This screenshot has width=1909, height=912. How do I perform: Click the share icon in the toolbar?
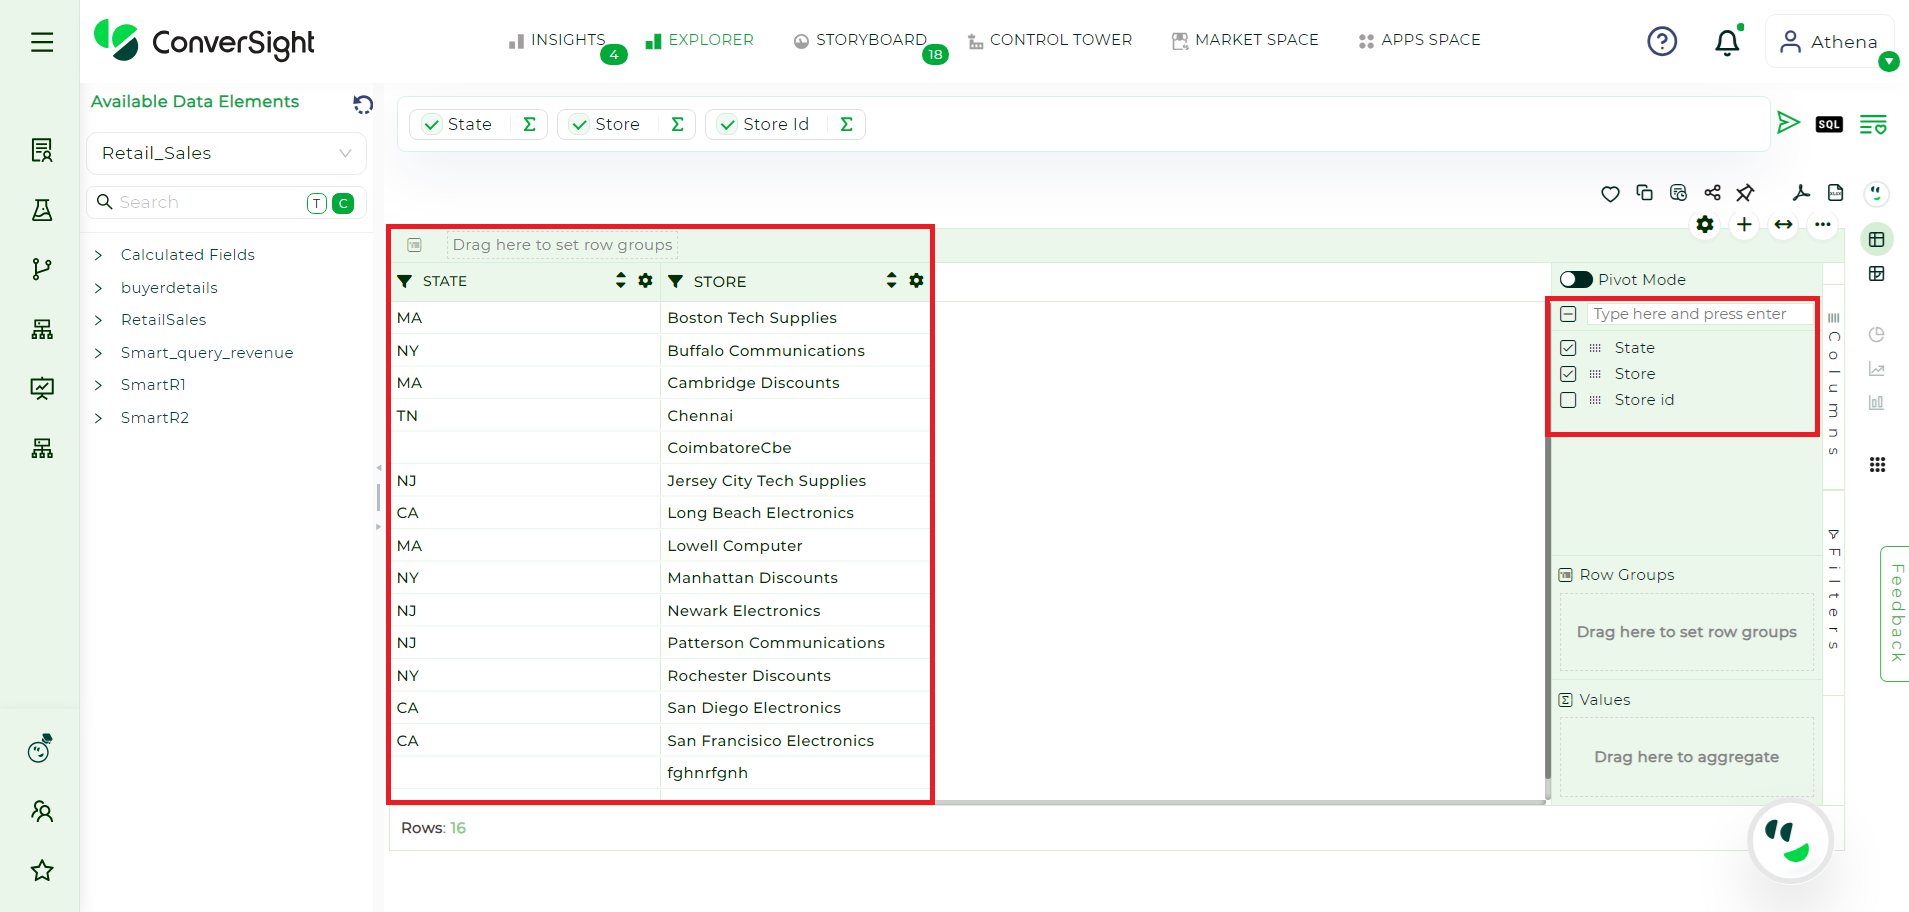(1713, 193)
